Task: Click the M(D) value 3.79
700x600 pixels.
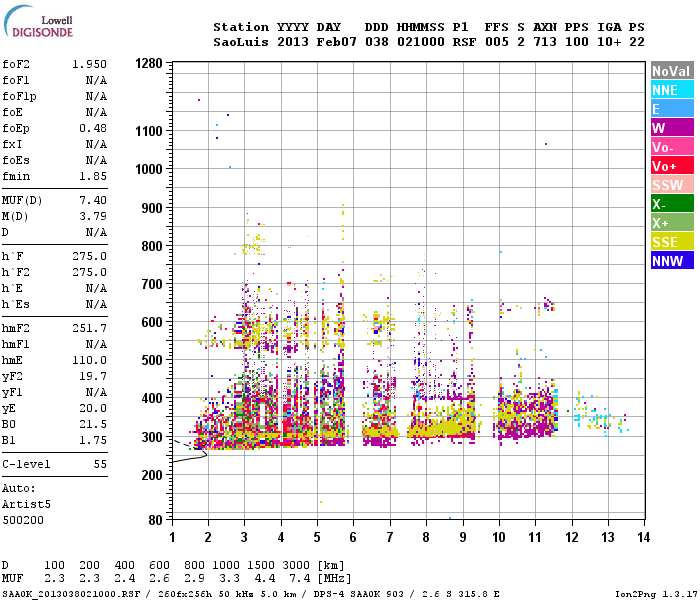Action: [93, 217]
